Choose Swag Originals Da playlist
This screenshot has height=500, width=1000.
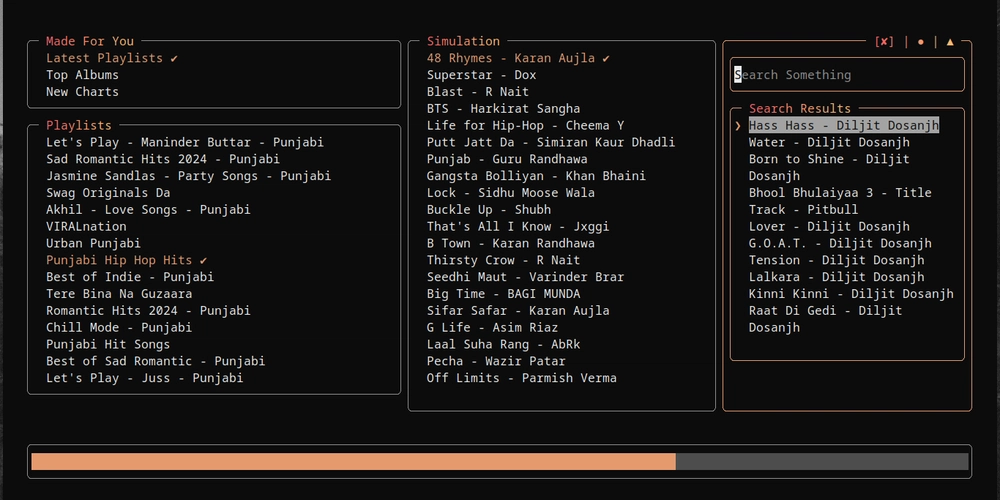[108, 193]
